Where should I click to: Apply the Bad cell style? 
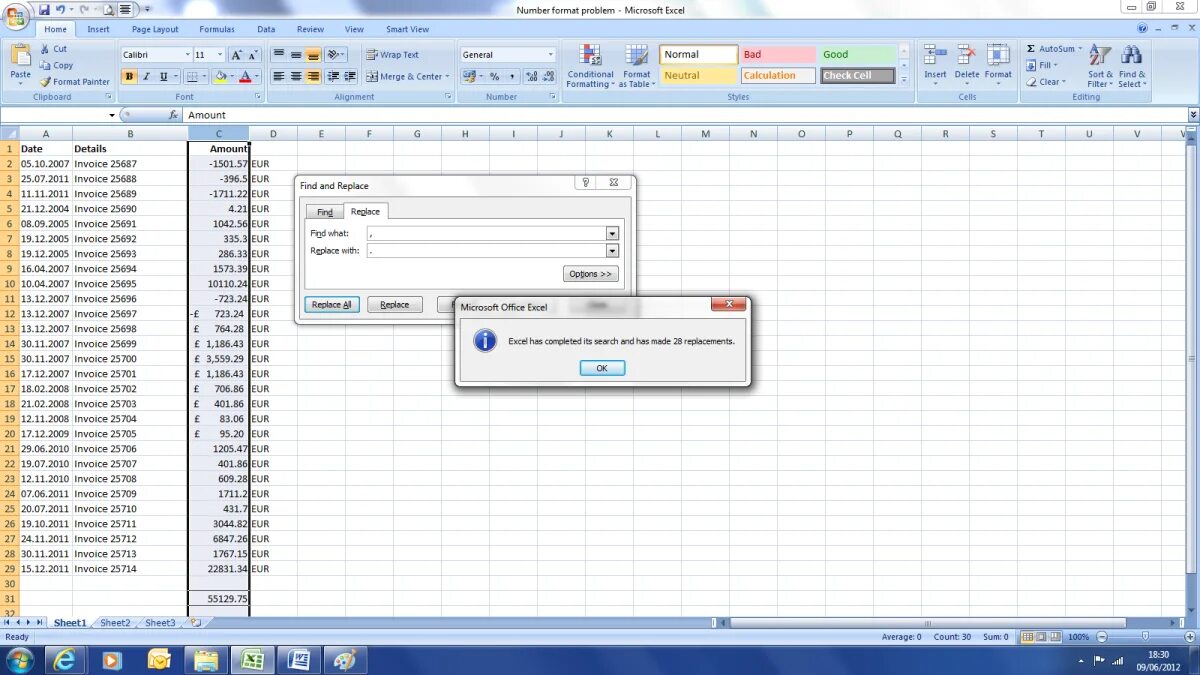[x=777, y=55]
